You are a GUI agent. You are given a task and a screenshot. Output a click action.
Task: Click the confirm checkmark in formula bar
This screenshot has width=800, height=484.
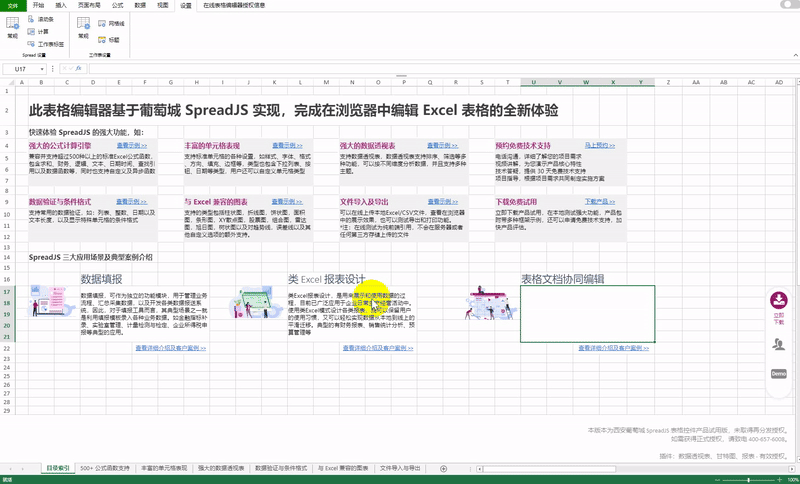pos(71,68)
